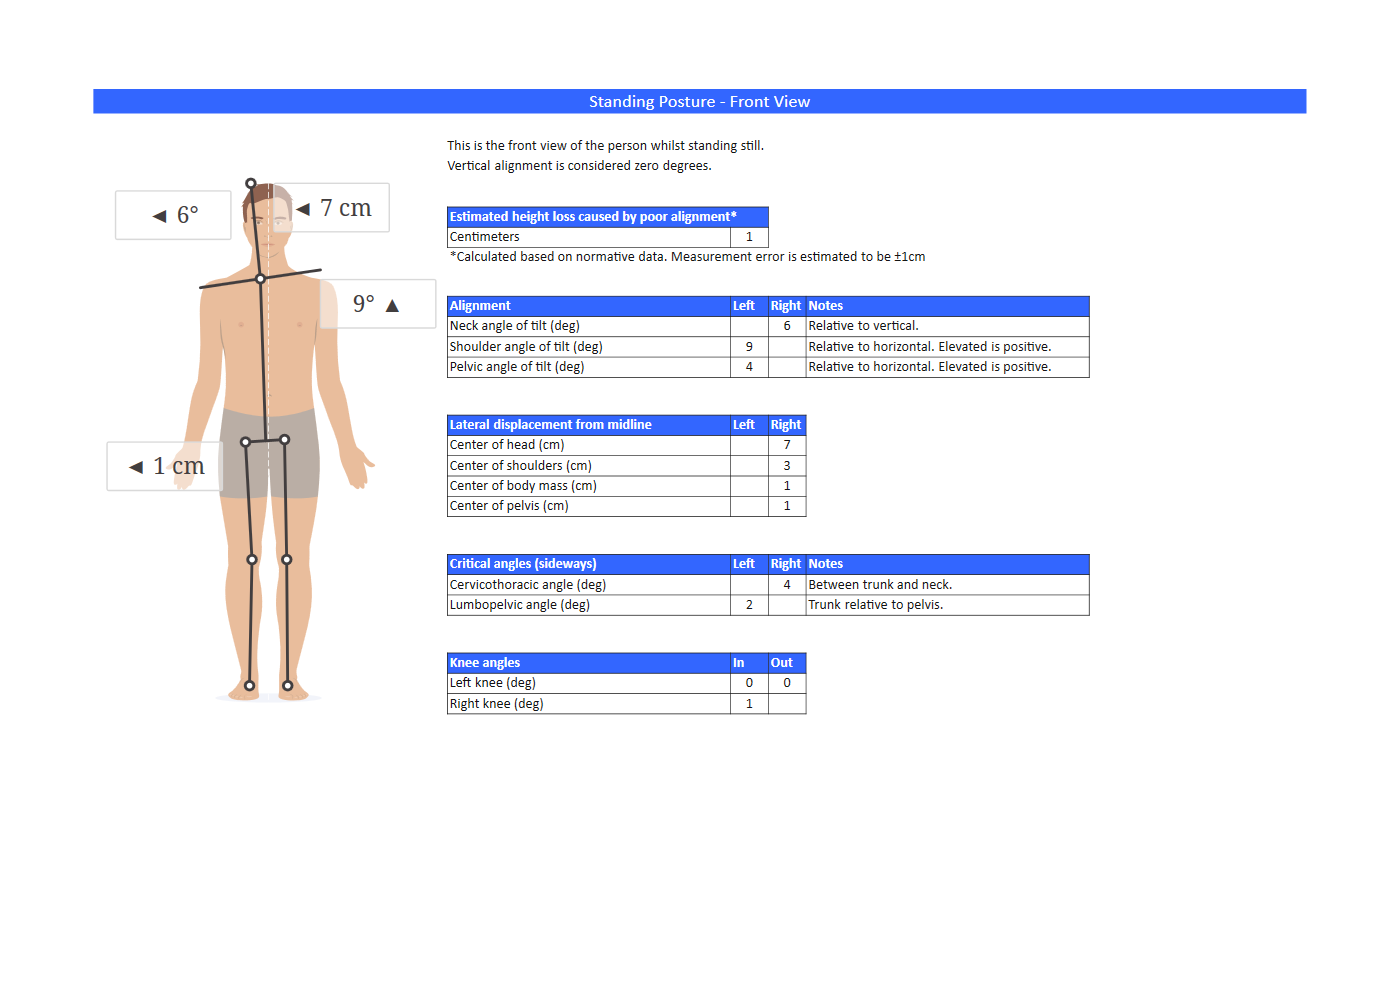Click the neck base marker on shoulder line
The height and width of the screenshot is (982, 1398).
[x=260, y=279]
